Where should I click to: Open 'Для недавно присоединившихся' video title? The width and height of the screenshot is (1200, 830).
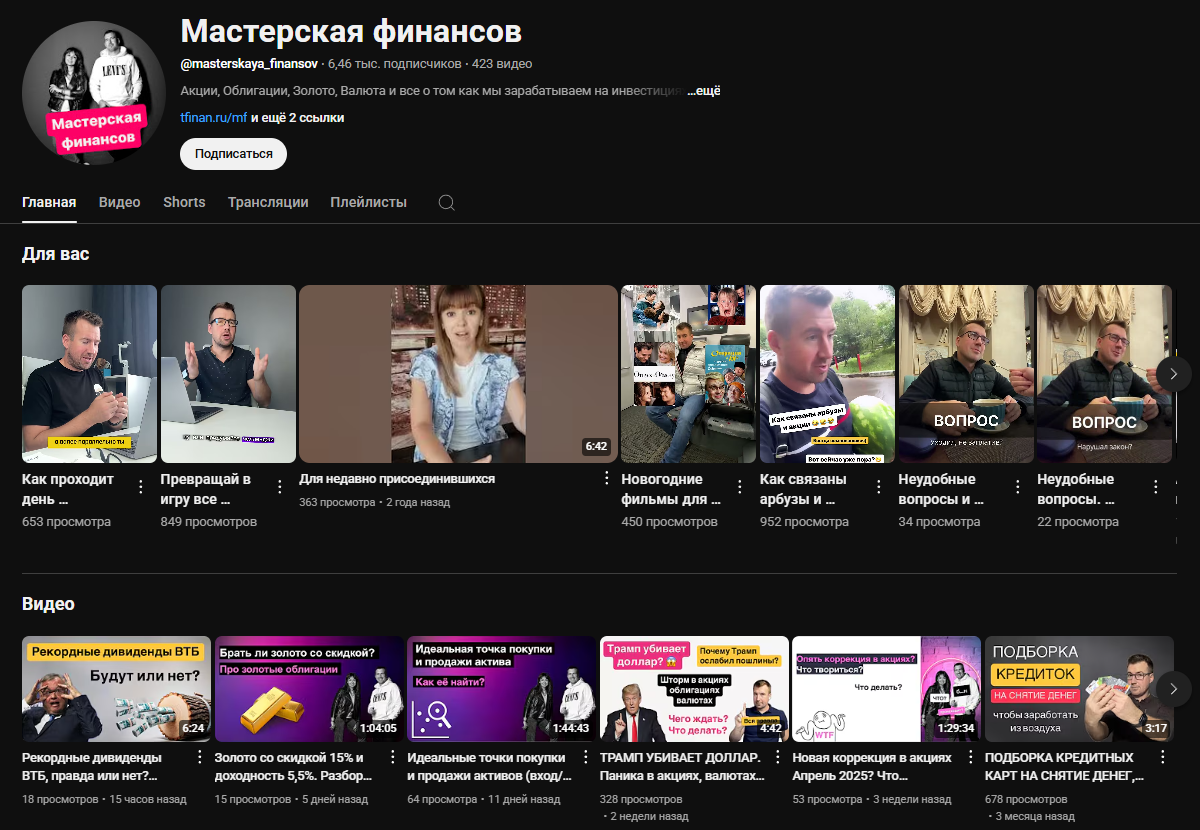(397, 479)
